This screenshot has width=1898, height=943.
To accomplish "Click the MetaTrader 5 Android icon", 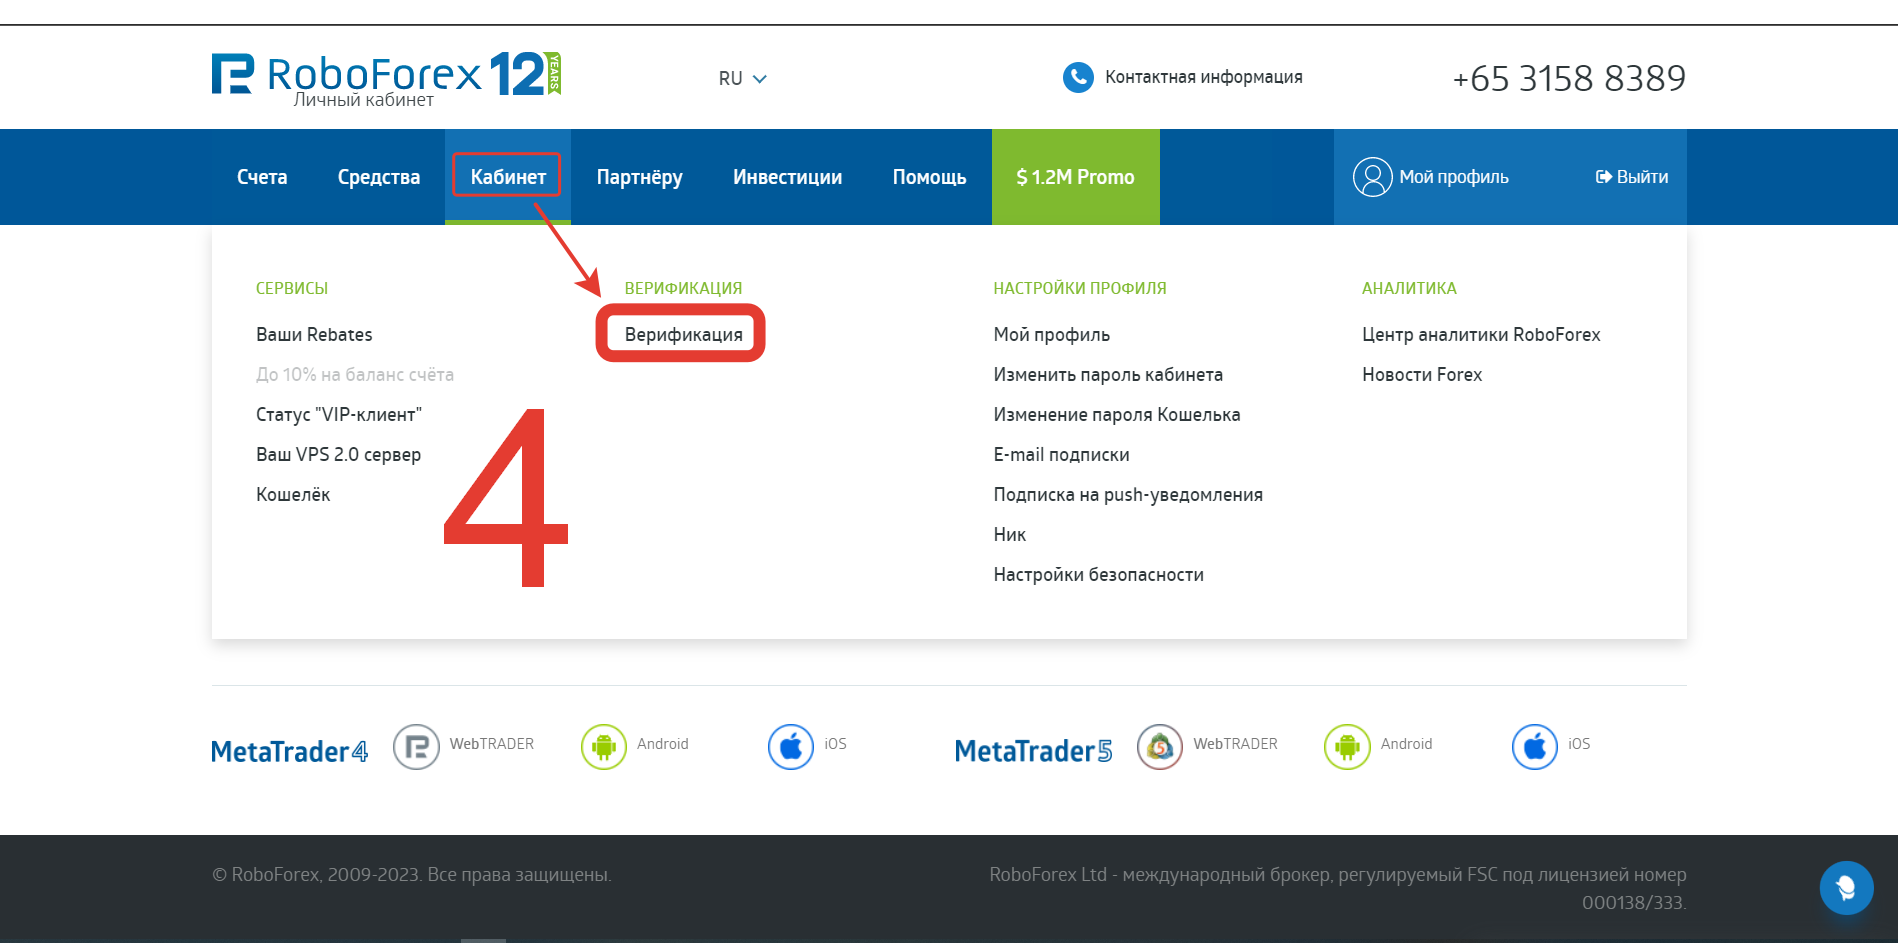I will [1347, 746].
